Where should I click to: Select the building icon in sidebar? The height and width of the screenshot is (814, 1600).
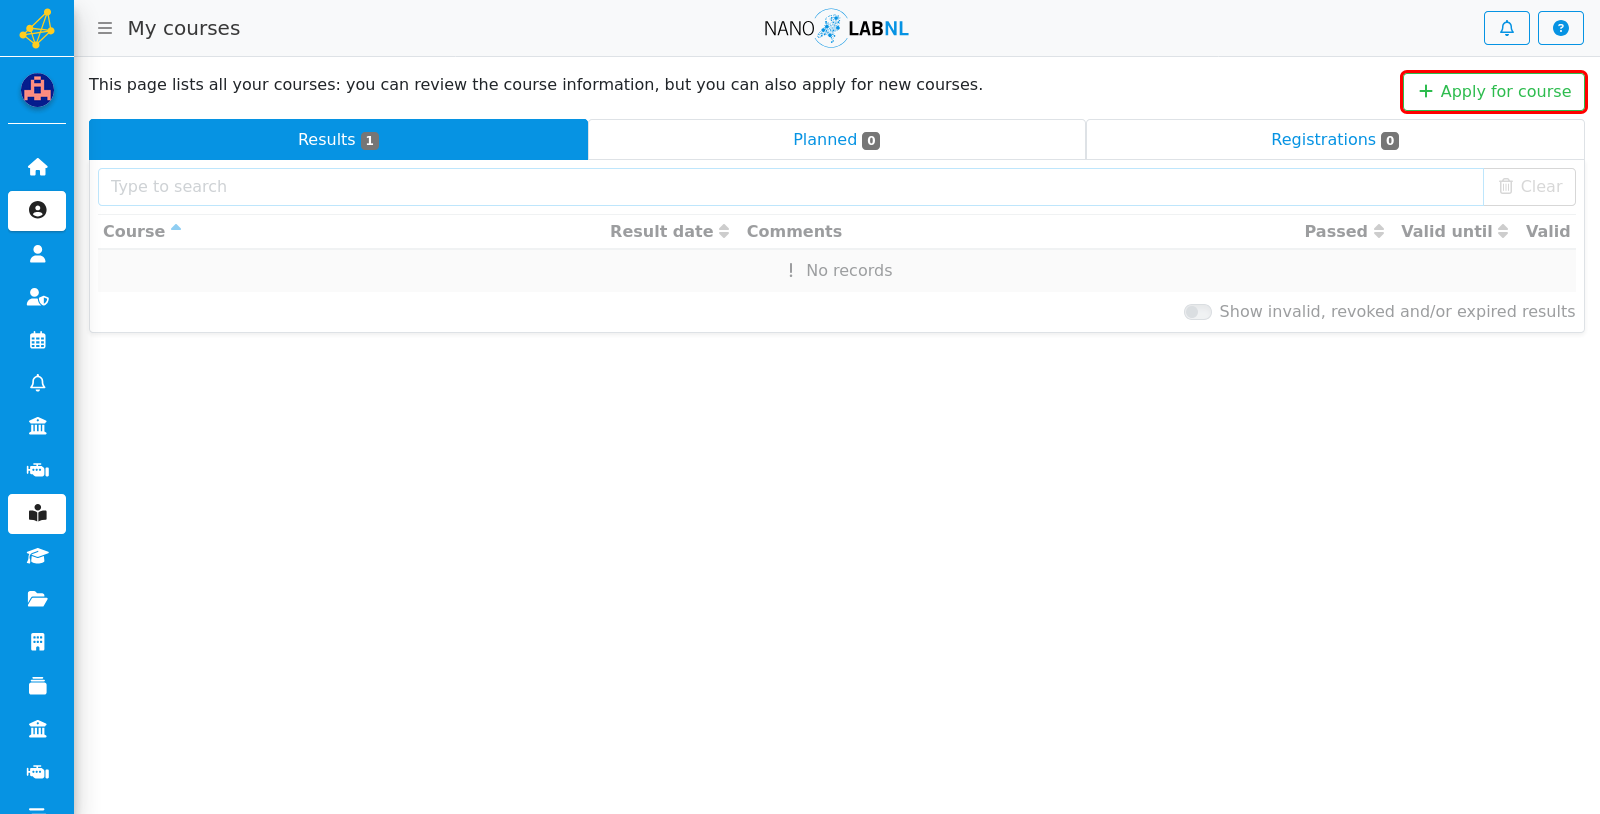point(37,642)
